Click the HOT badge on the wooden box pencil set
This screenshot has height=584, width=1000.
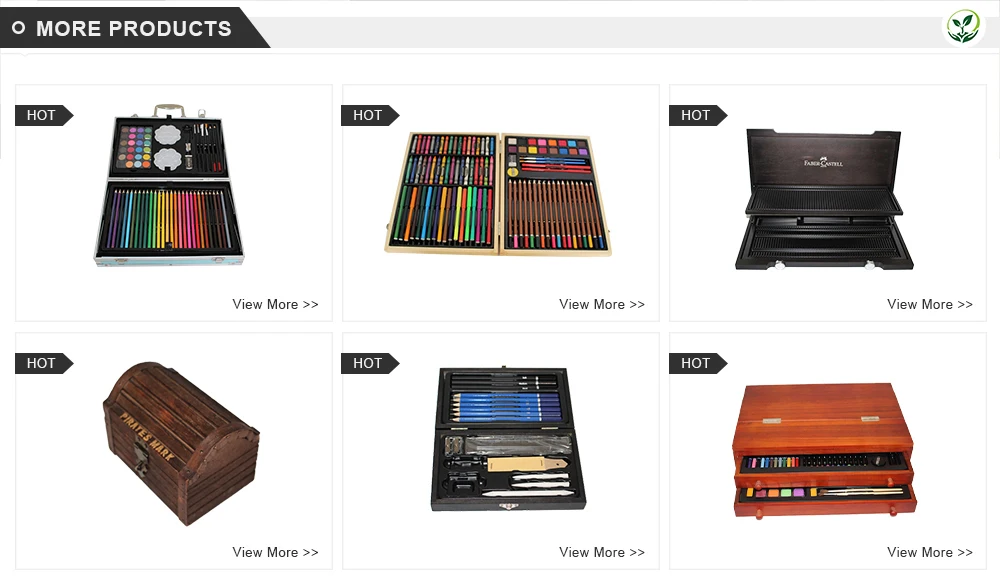coord(371,115)
